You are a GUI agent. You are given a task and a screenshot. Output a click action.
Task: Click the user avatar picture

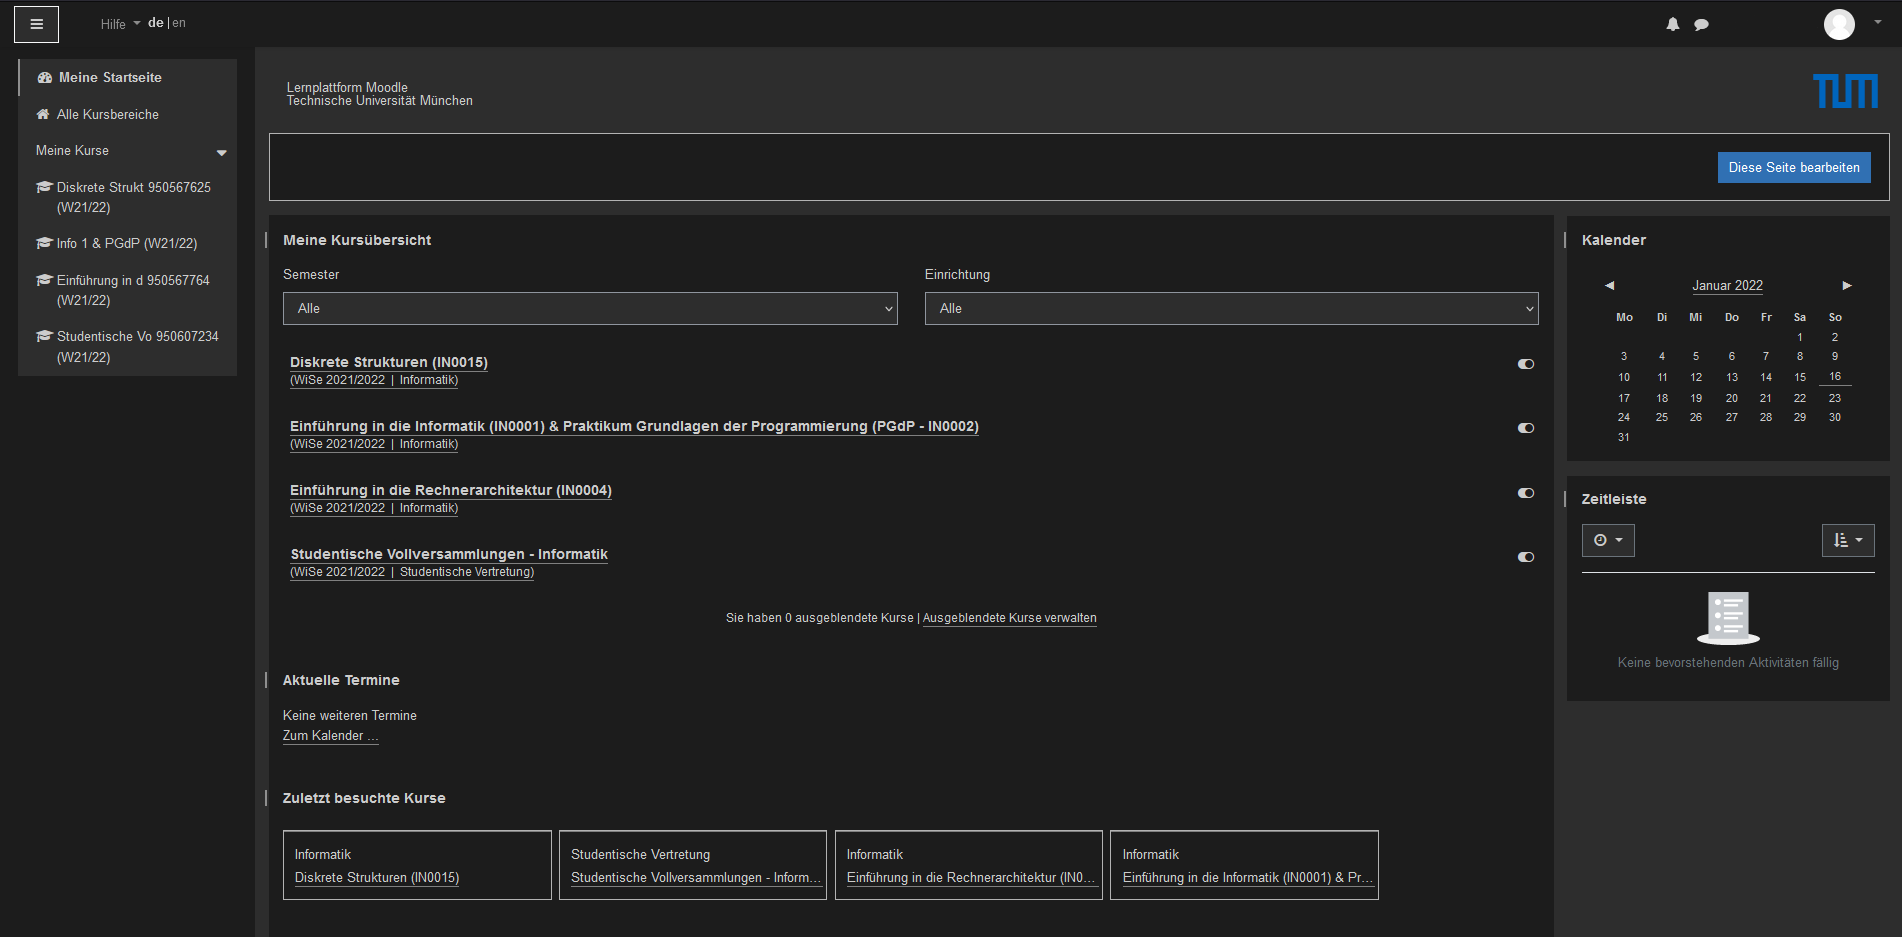pos(1839,24)
